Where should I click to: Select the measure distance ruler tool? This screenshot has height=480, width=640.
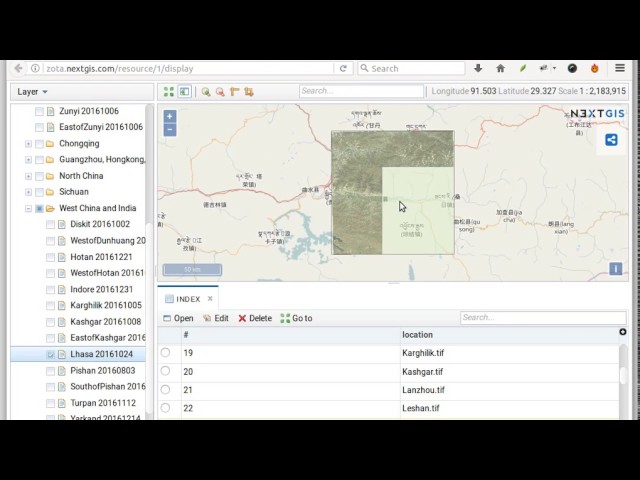[235, 92]
